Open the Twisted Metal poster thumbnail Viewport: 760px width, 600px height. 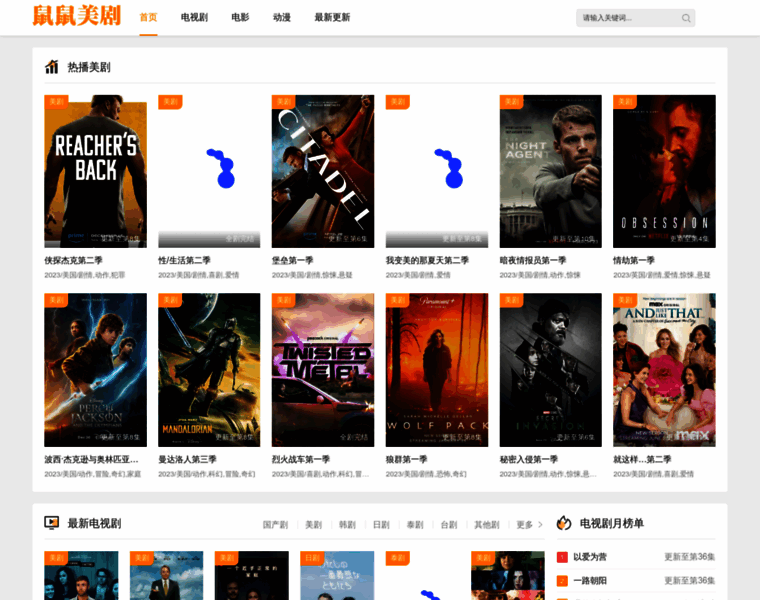(x=323, y=370)
